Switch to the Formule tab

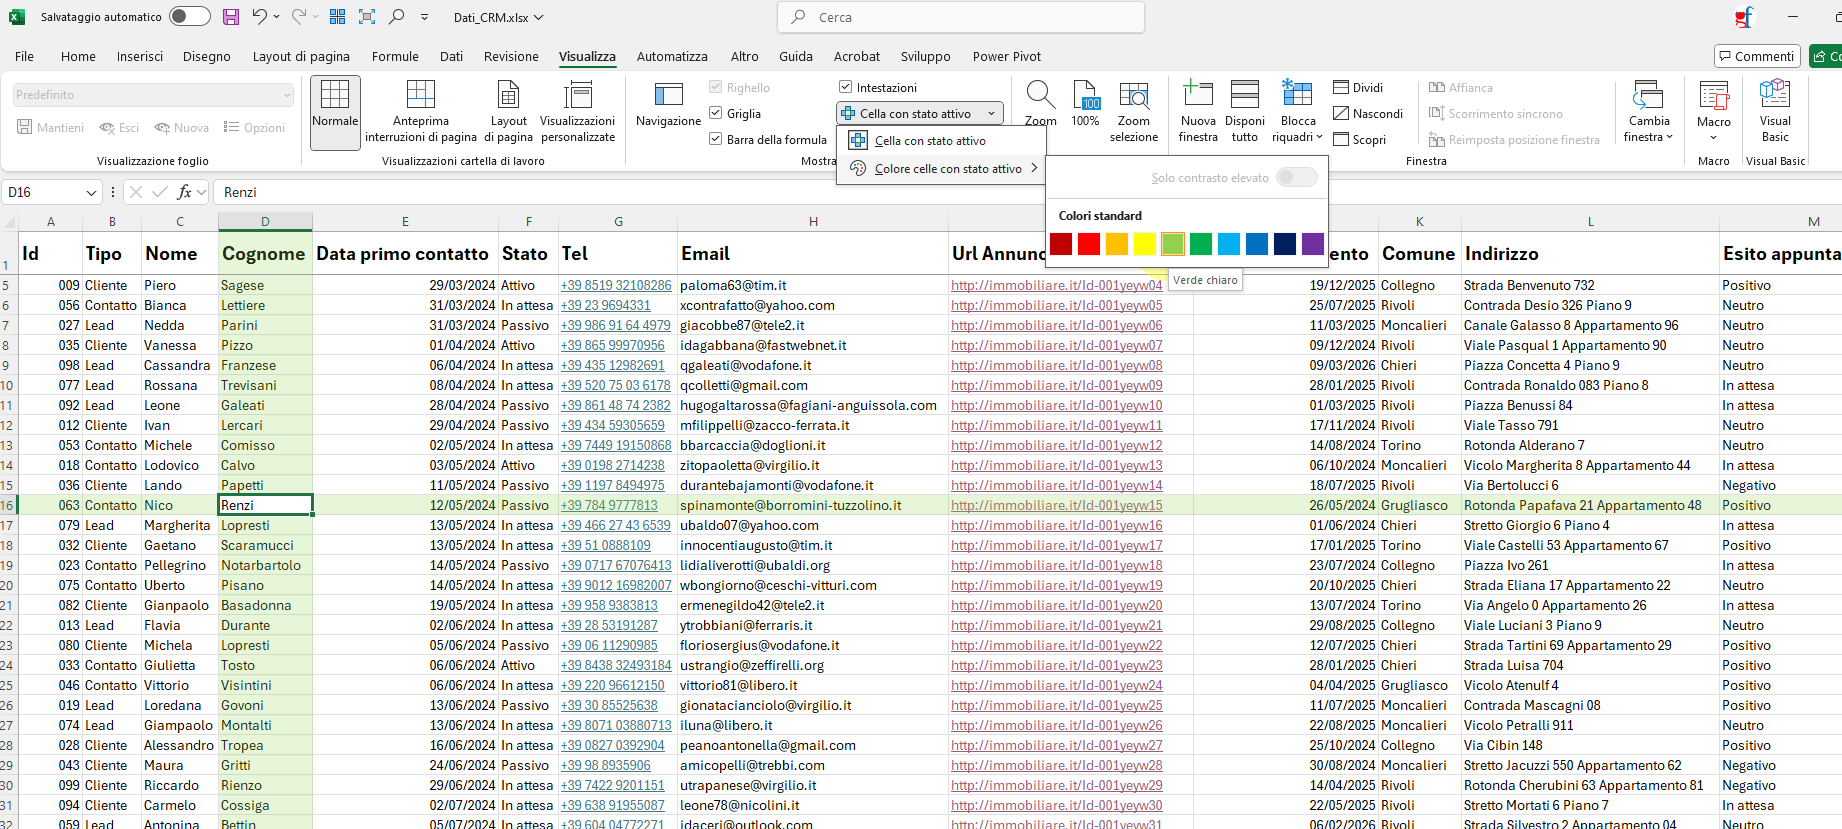(x=395, y=57)
